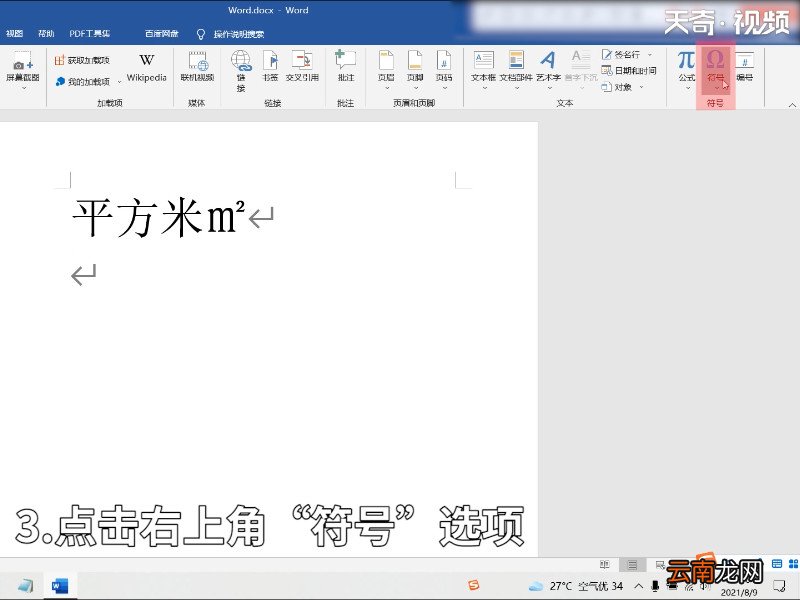Expand the 公式 dropdown arrow

click(687, 88)
